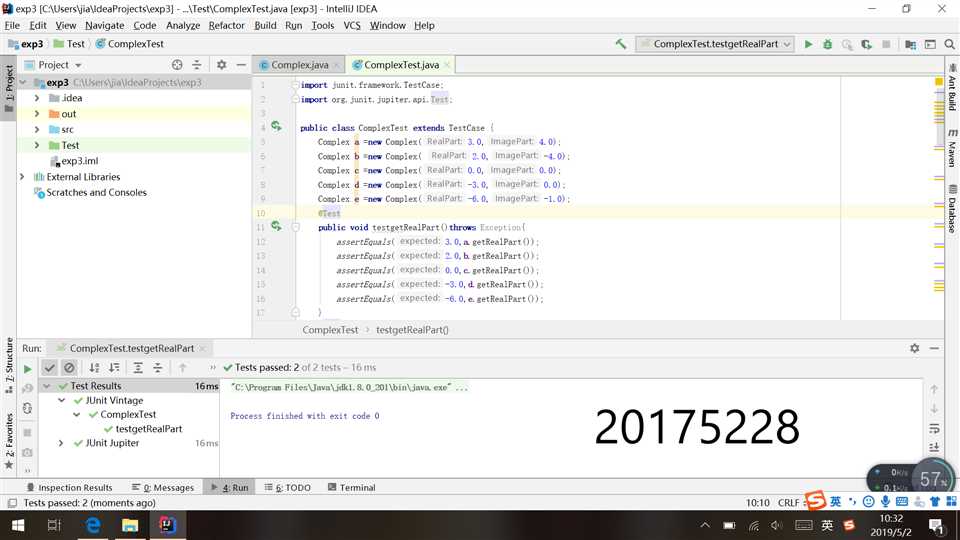This screenshot has height=540, width=960.
Task: Toggle show passed tests button
Action: coord(49,367)
